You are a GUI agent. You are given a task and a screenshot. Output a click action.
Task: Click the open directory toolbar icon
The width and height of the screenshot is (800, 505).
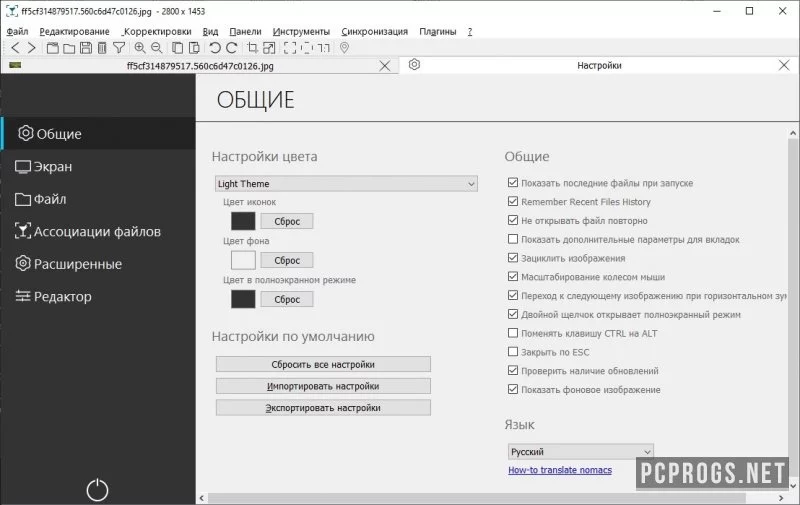pyautogui.click(x=53, y=48)
